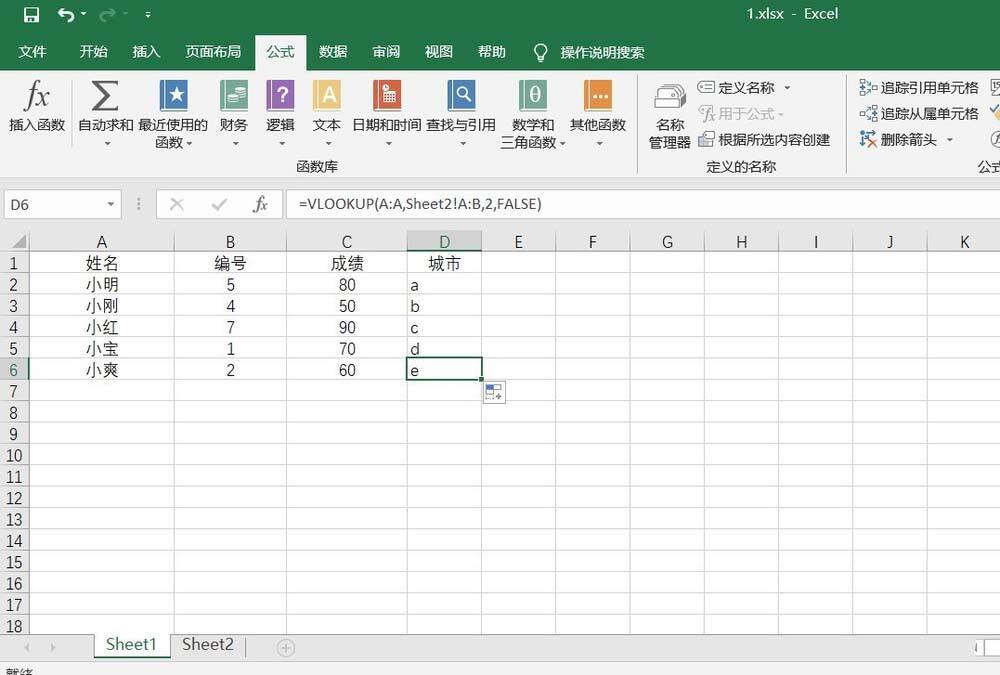Click the AutoFill Options icon below D6
This screenshot has height=675, width=1000.
pyautogui.click(x=494, y=392)
